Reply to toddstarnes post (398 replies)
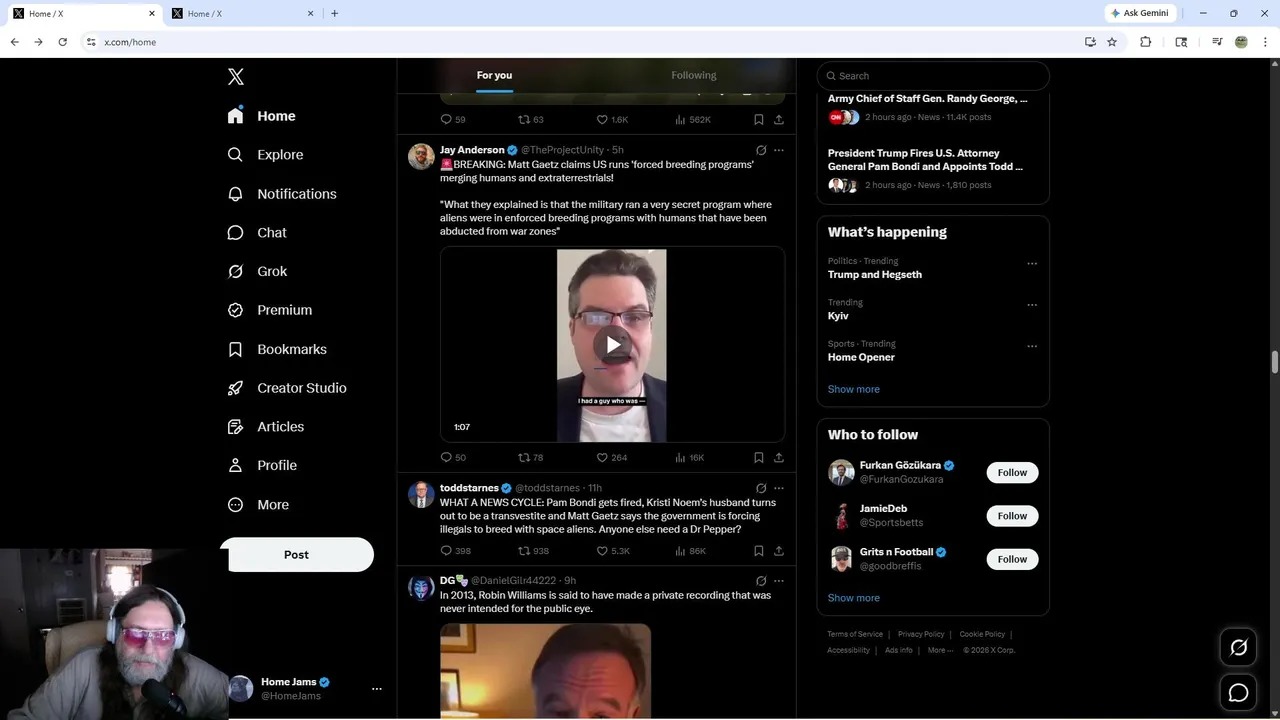This screenshot has width=1280, height=720. (455, 551)
